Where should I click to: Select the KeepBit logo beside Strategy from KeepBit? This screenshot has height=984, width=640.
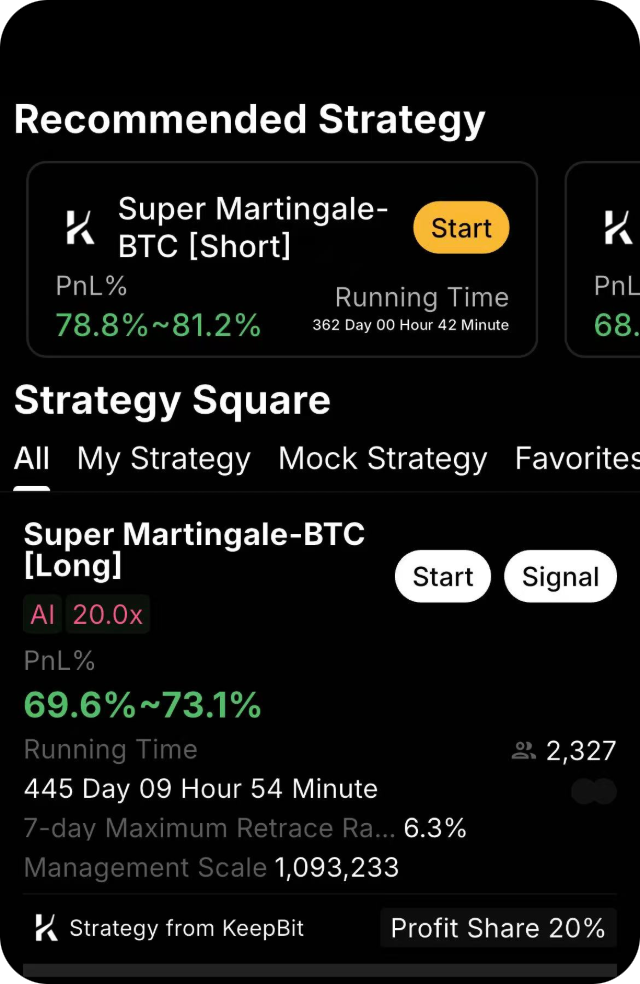tap(43, 927)
